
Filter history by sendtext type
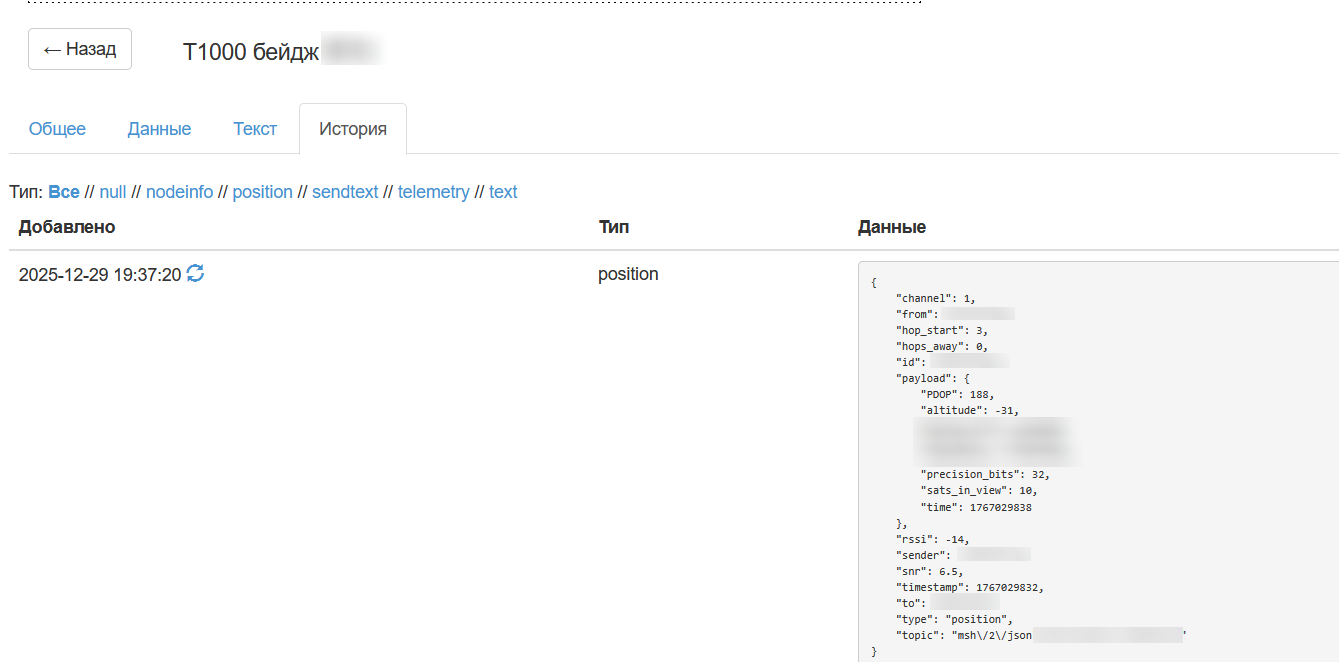point(345,192)
